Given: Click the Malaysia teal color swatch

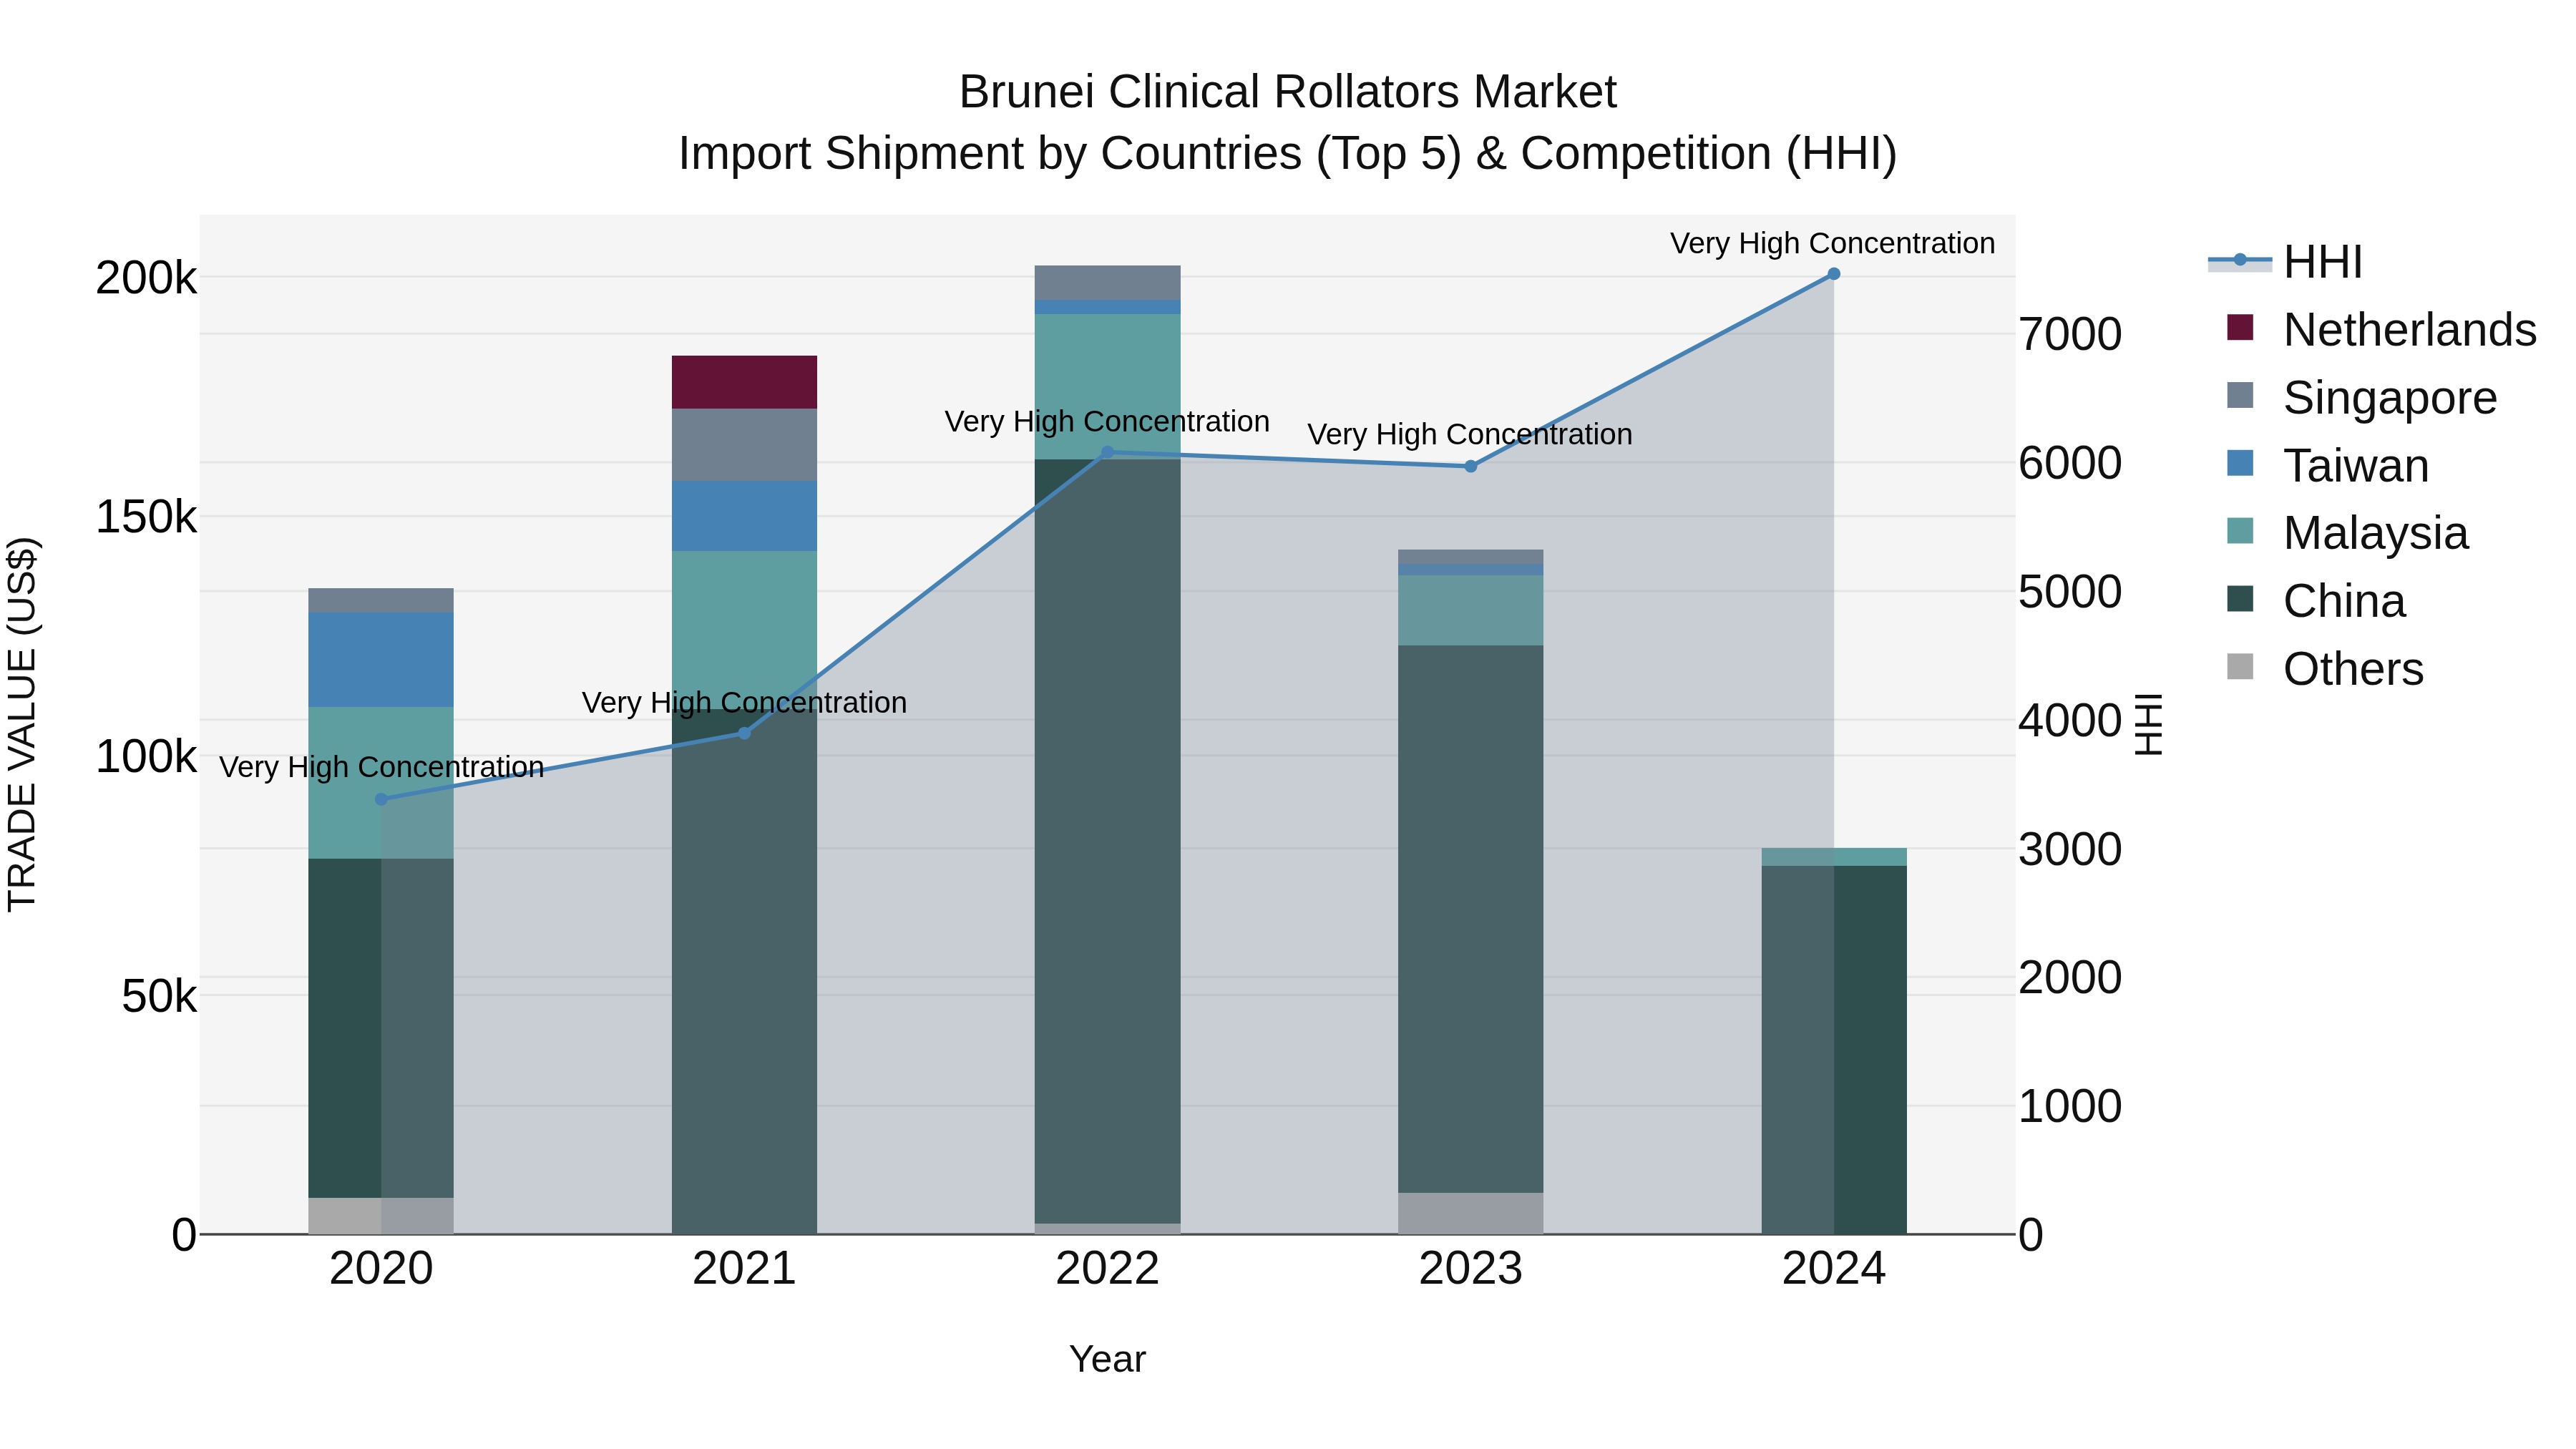Looking at the screenshot, I should [x=2241, y=531].
